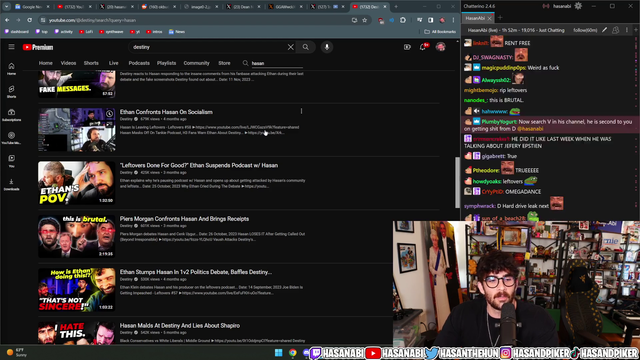Screen dimensions: 640x360
Task: Select the Live channel tab
Action: point(113,63)
